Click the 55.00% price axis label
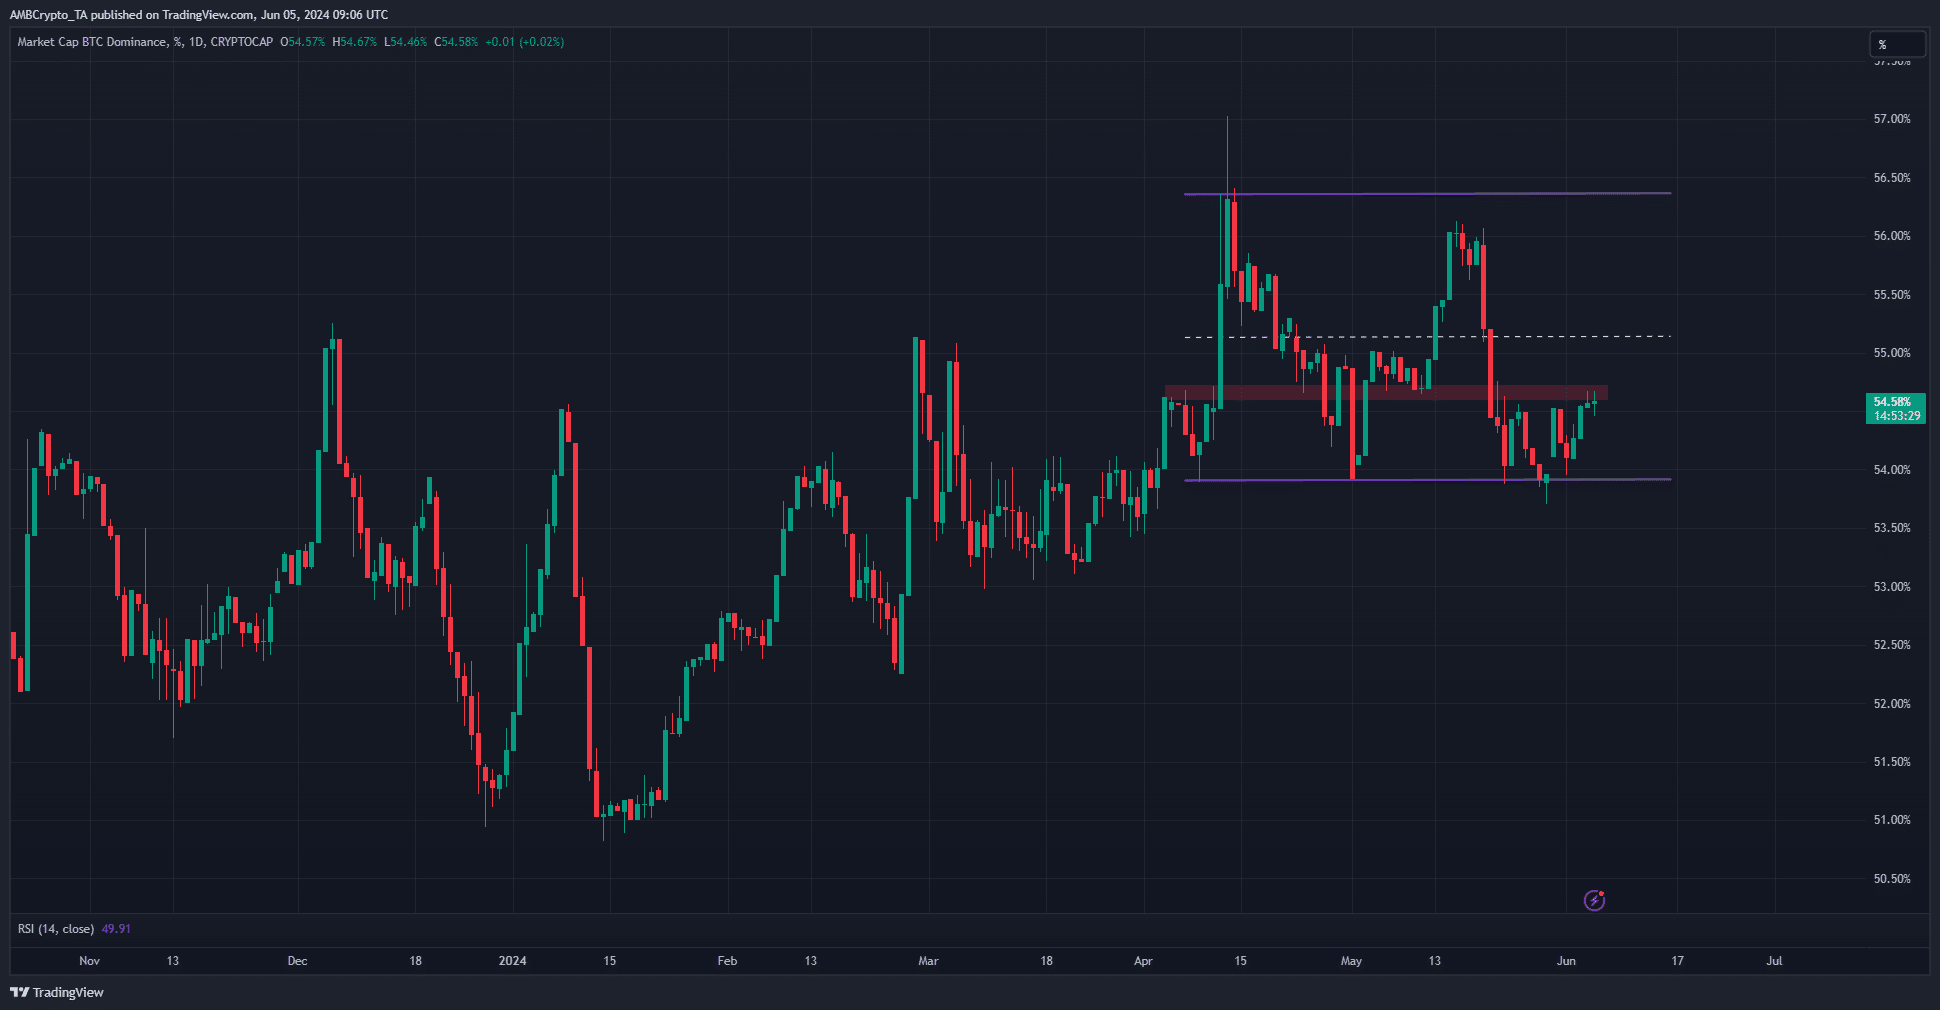1940x1010 pixels. 1892,353
